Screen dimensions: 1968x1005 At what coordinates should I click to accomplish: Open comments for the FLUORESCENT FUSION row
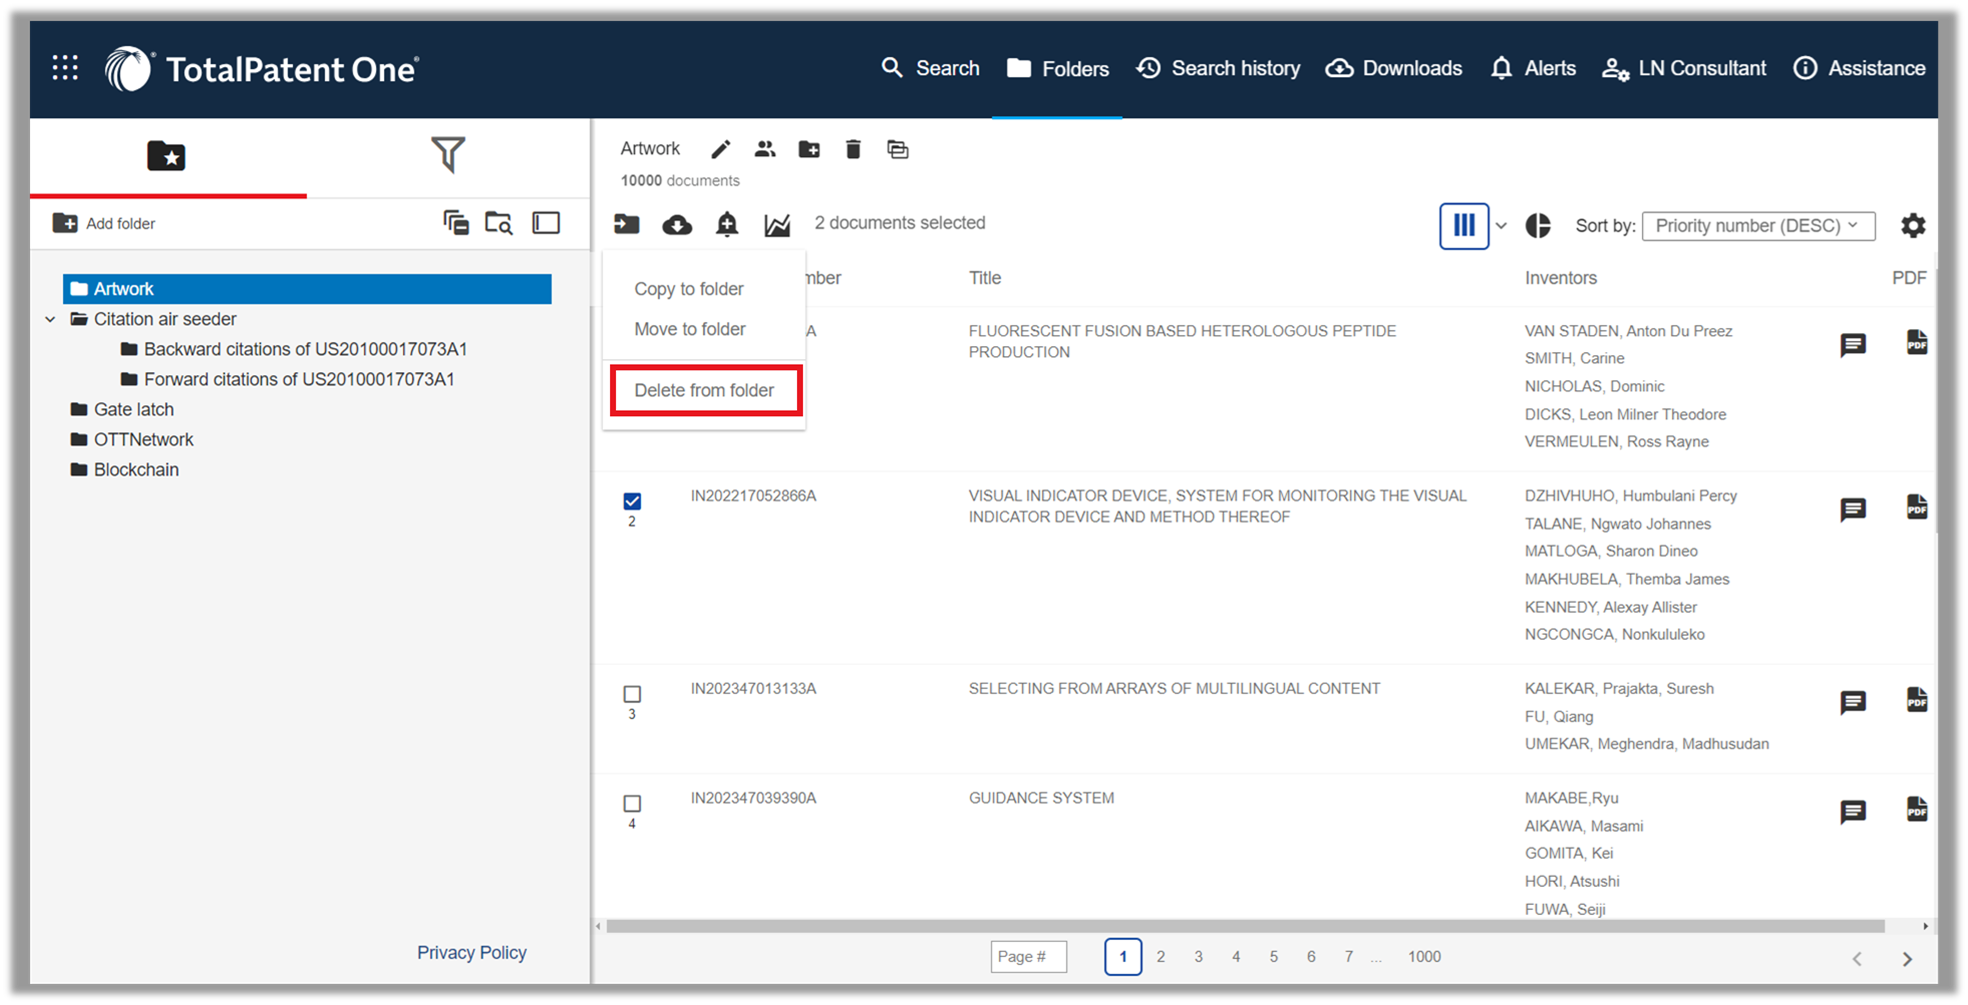tap(1853, 345)
